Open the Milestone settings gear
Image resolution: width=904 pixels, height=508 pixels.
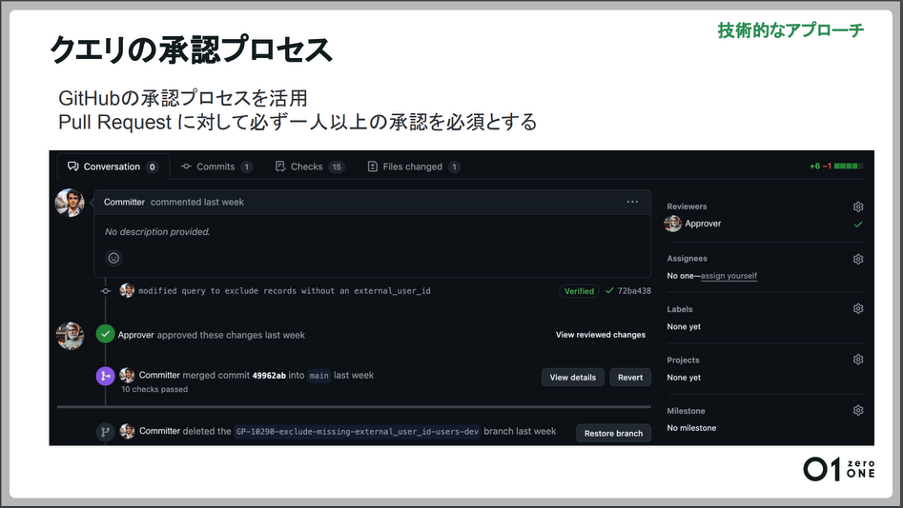857,411
